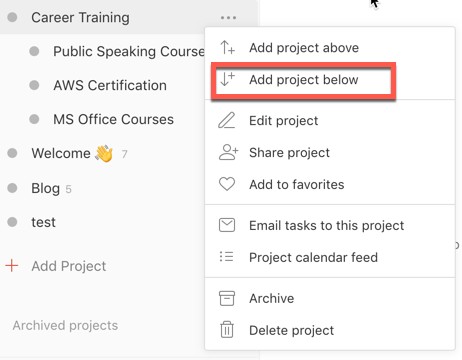The height and width of the screenshot is (360, 462).
Task: Click the person-plus icon for Share project
Action: tap(228, 152)
